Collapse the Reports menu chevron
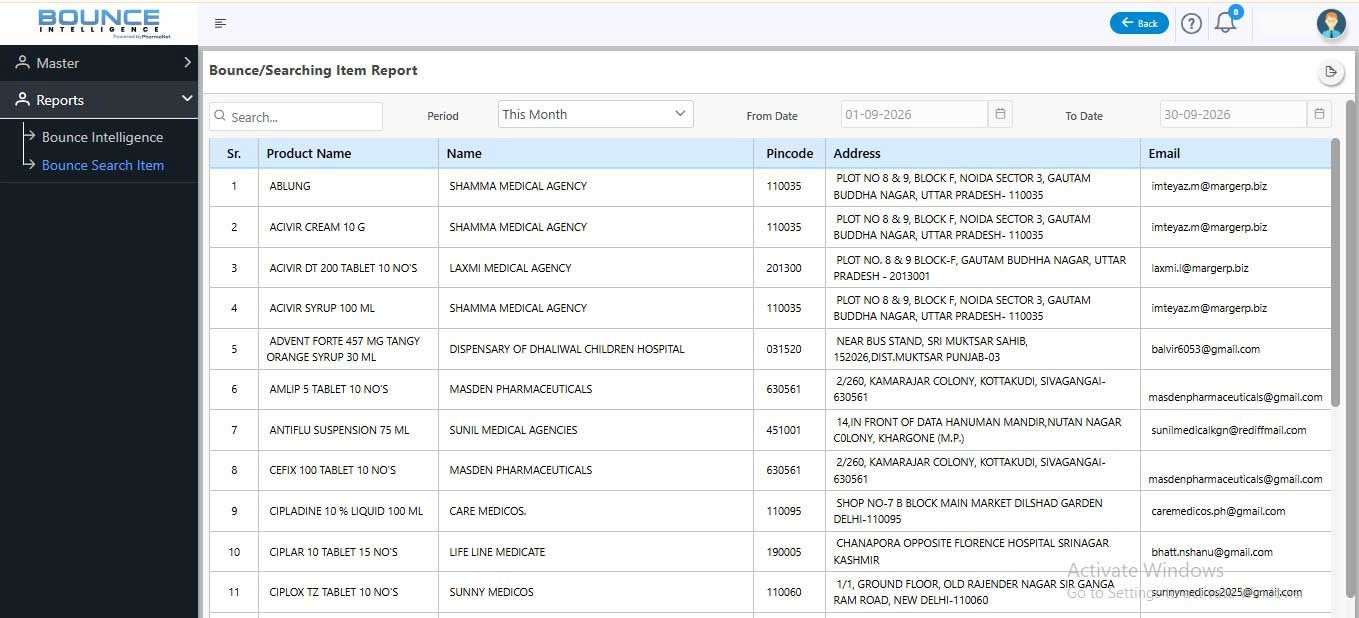1359x618 pixels. [187, 99]
